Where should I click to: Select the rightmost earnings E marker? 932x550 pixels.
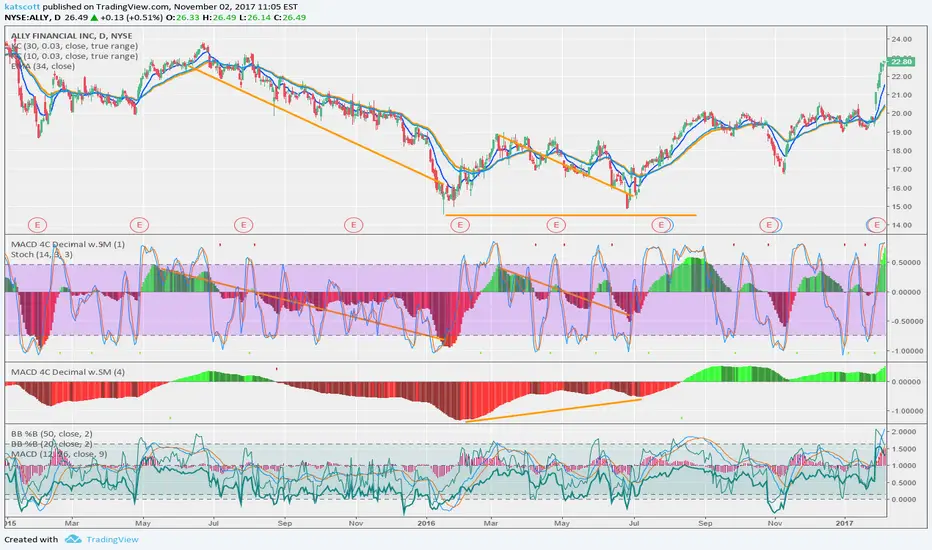(876, 225)
